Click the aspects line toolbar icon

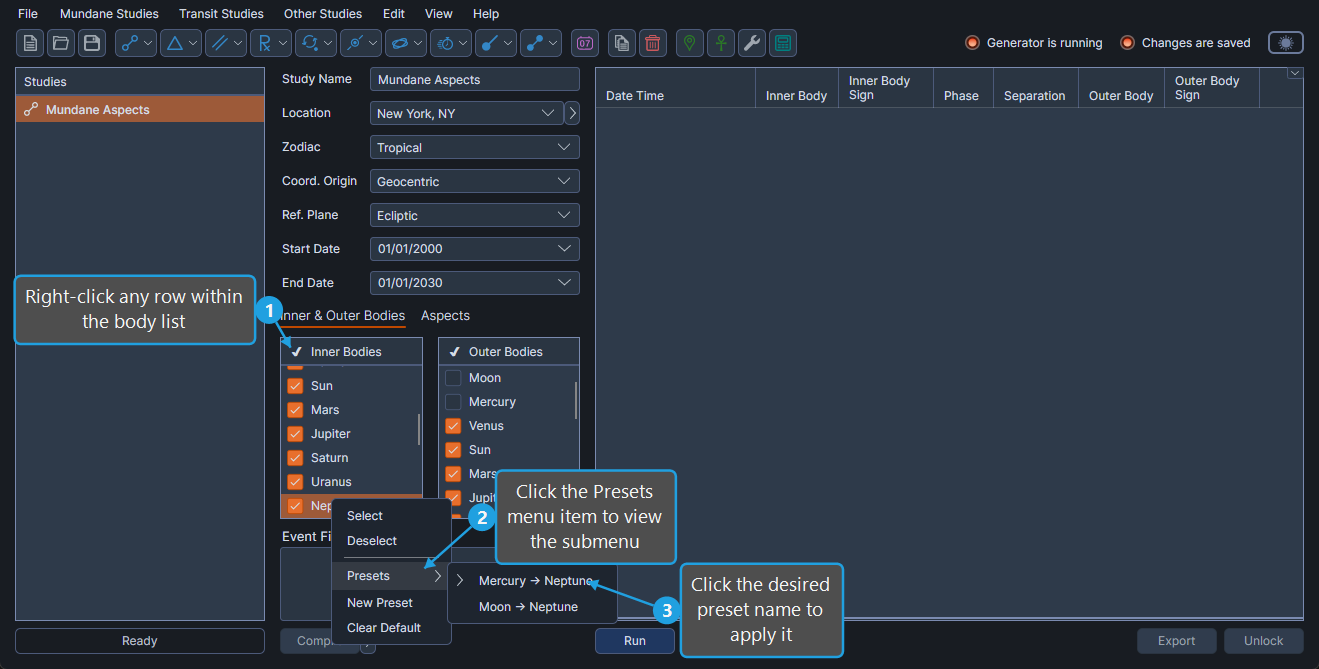[129, 43]
